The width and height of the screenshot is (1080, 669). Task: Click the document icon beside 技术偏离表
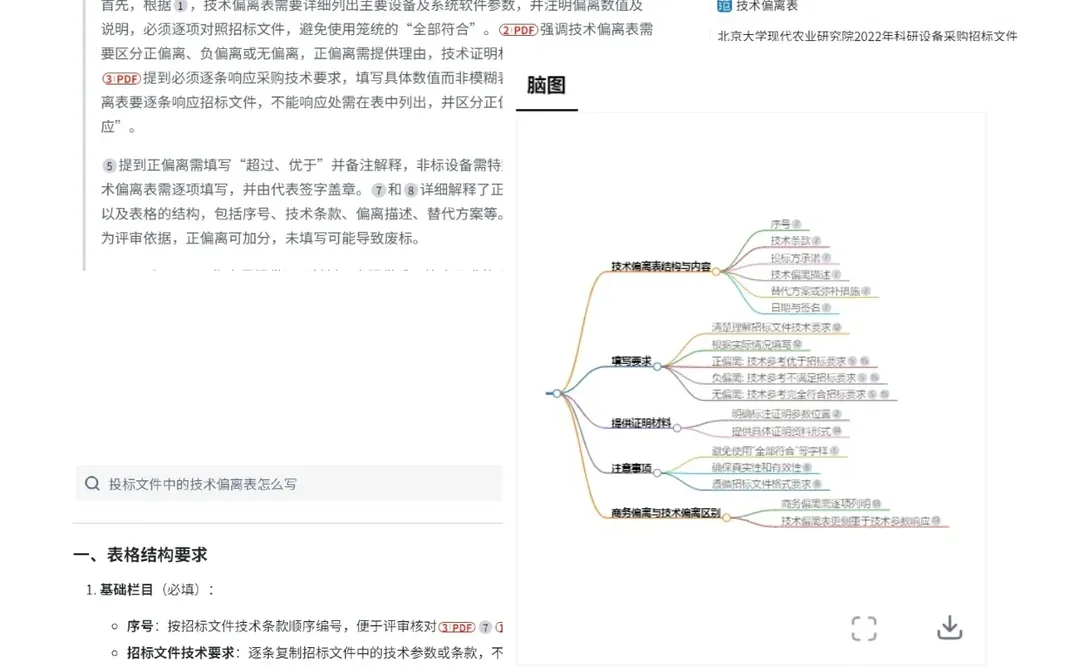tap(724, 6)
